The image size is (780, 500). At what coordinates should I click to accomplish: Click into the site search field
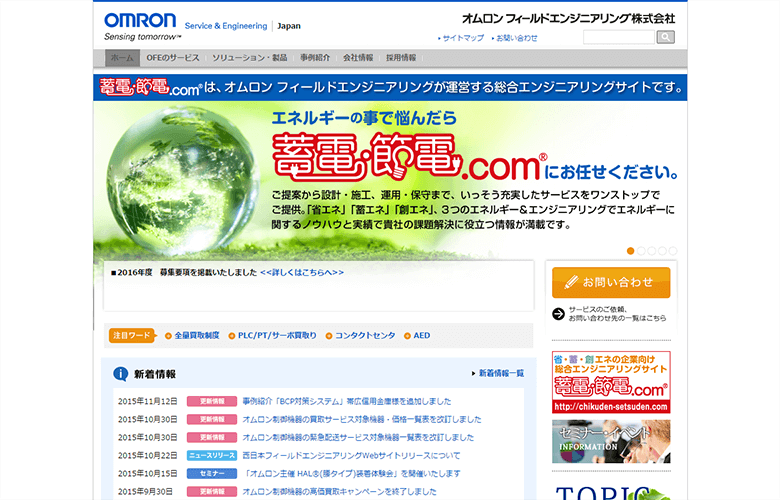(x=619, y=37)
